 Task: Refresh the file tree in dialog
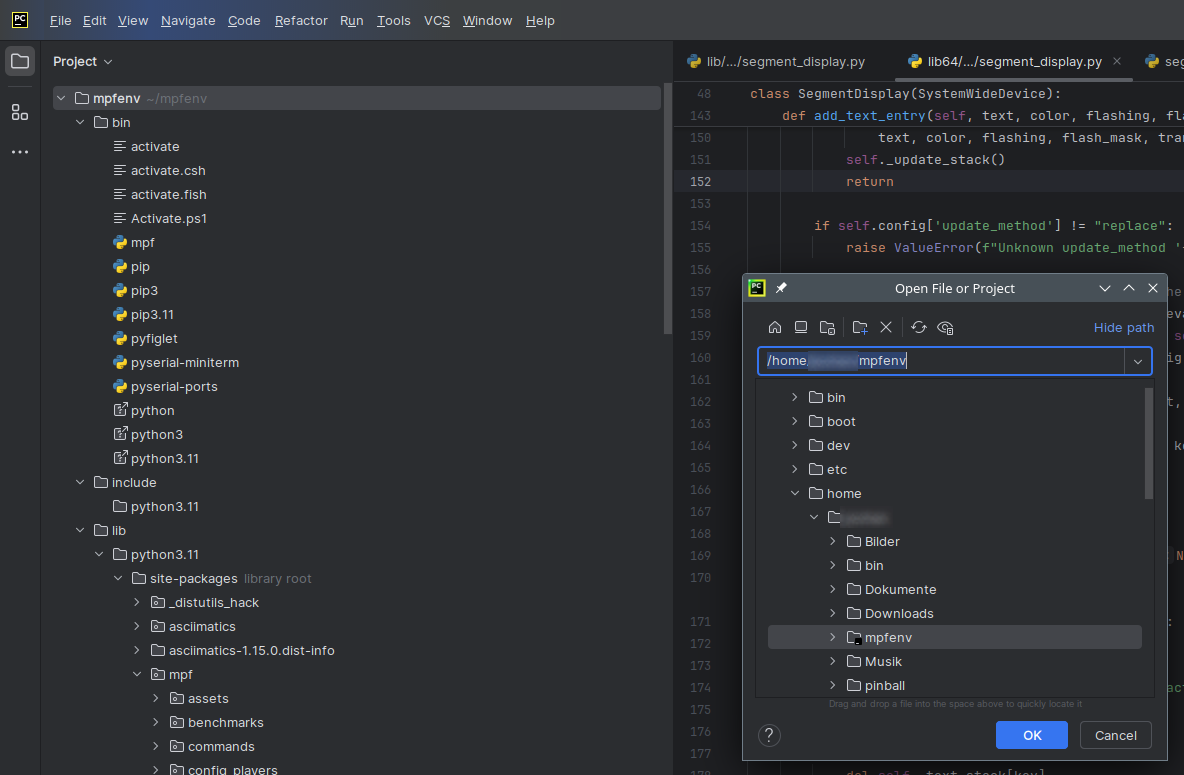click(x=919, y=327)
